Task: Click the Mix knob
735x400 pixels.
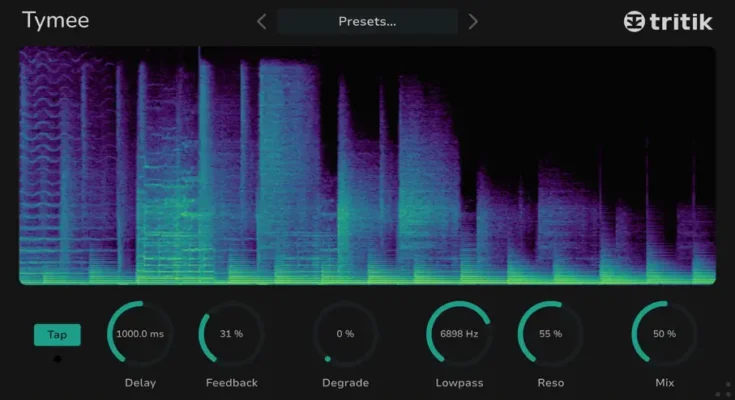Action: point(664,333)
